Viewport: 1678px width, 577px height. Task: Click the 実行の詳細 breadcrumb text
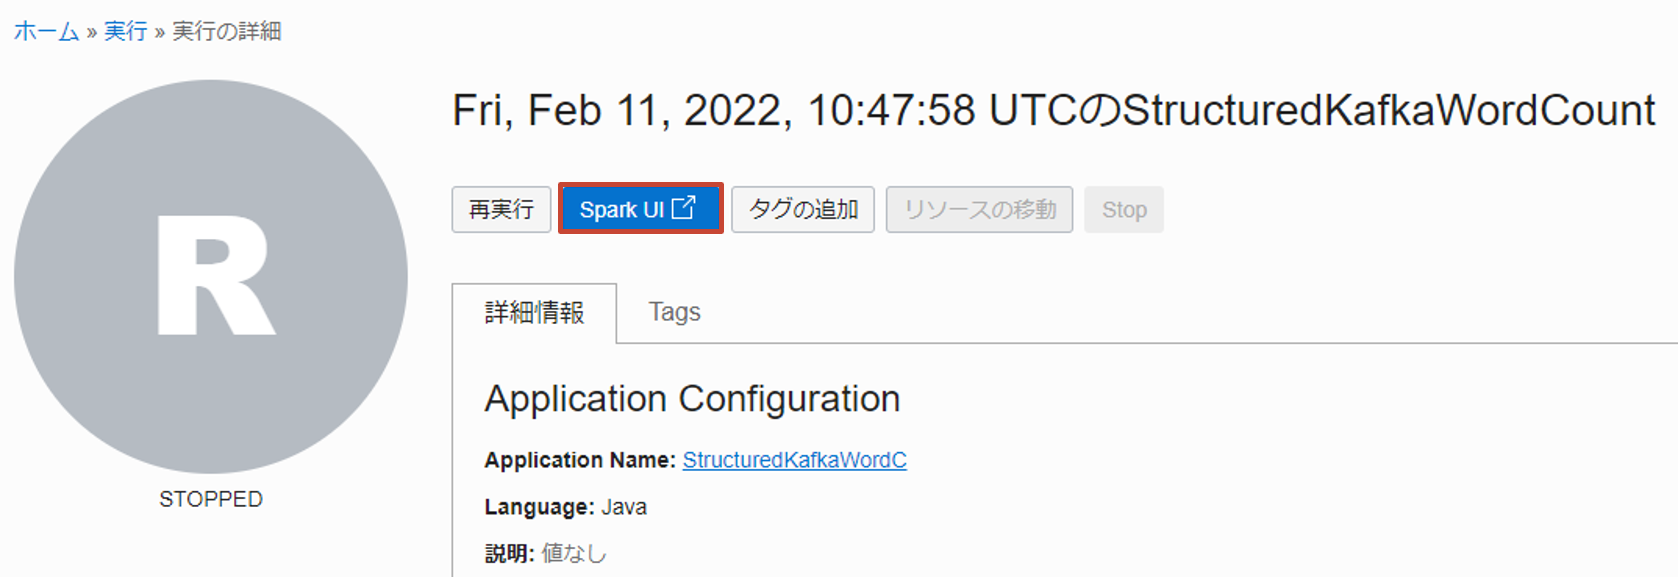pos(227,32)
